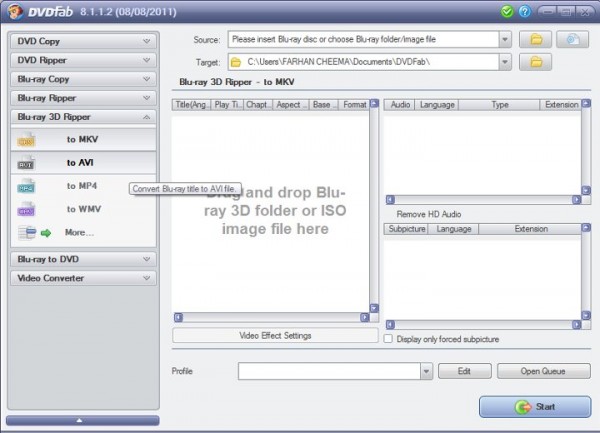Click the Edit profile button
600x433 pixels.
coord(465,371)
